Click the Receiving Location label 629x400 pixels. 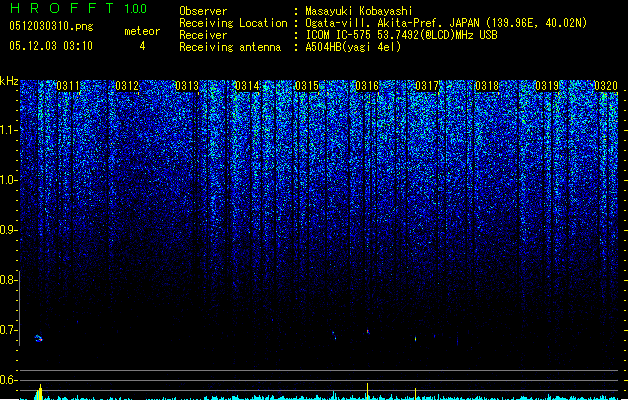(233, 23)
